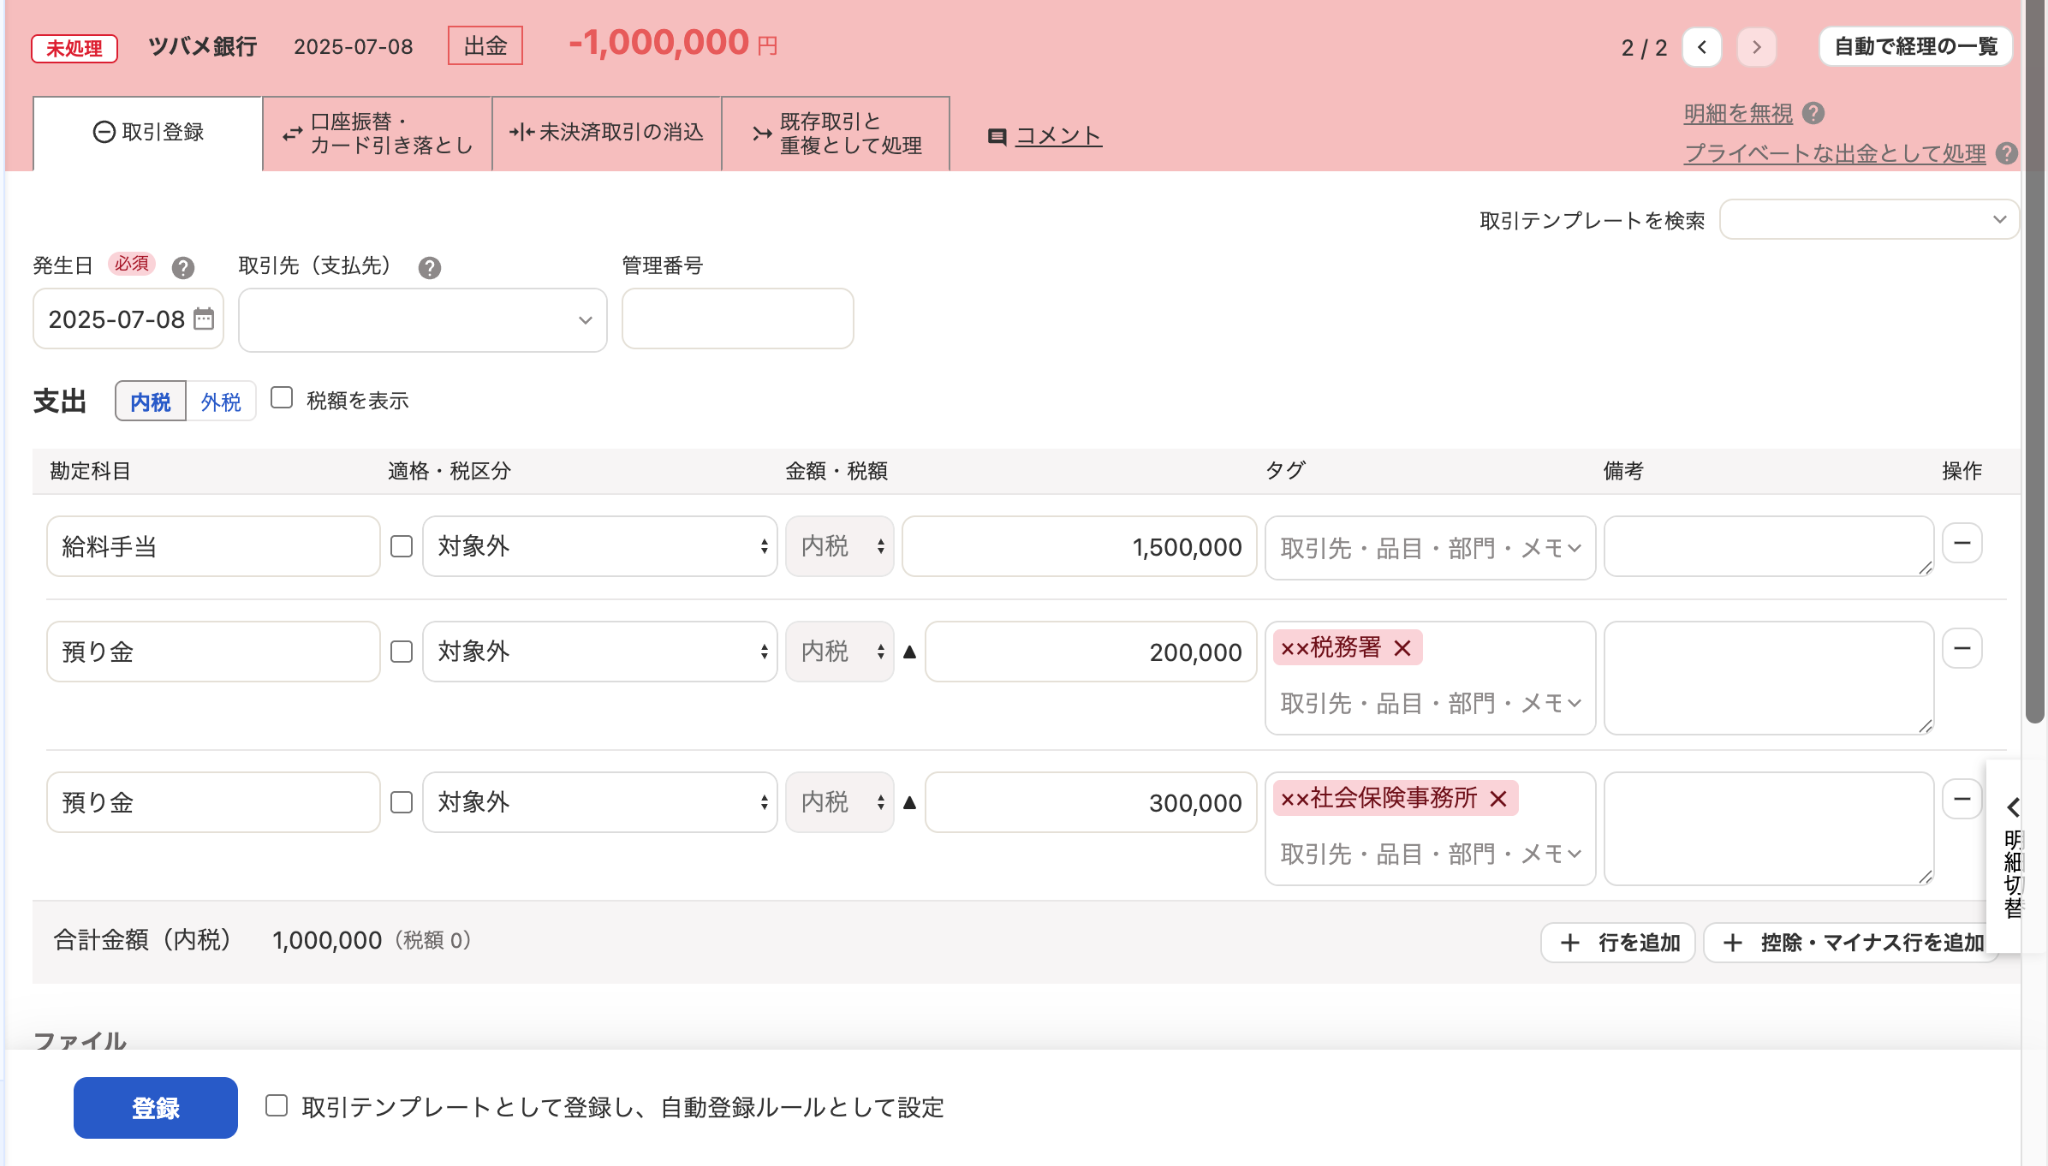Screen dimensions: 2048x1166
Task: Remove the 200,000 預り金 row with minus button
Action: (1962, 648)
